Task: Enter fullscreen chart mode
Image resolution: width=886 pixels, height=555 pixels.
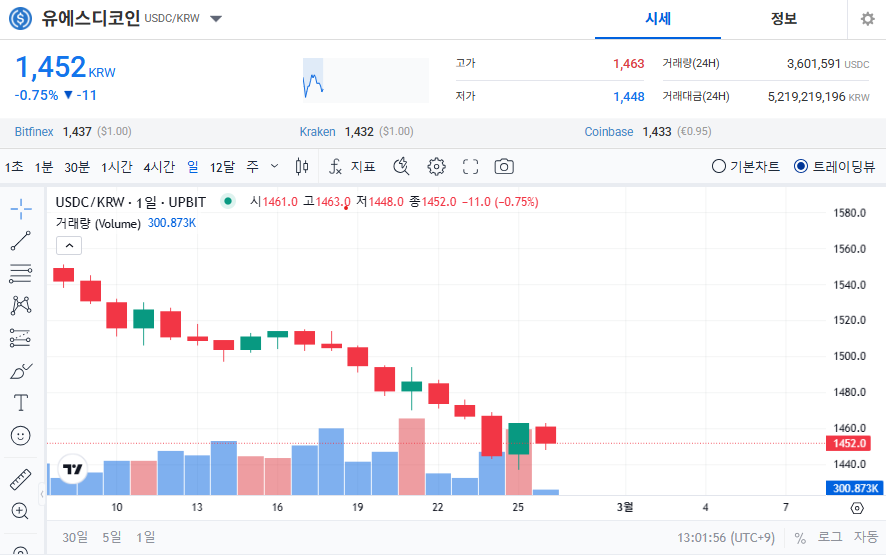Action: click(470, 167)
